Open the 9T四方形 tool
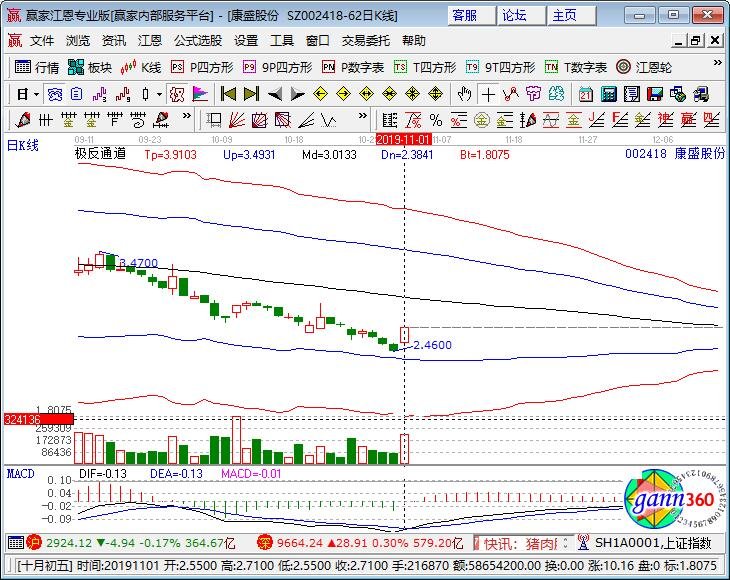 click(500, 67)
